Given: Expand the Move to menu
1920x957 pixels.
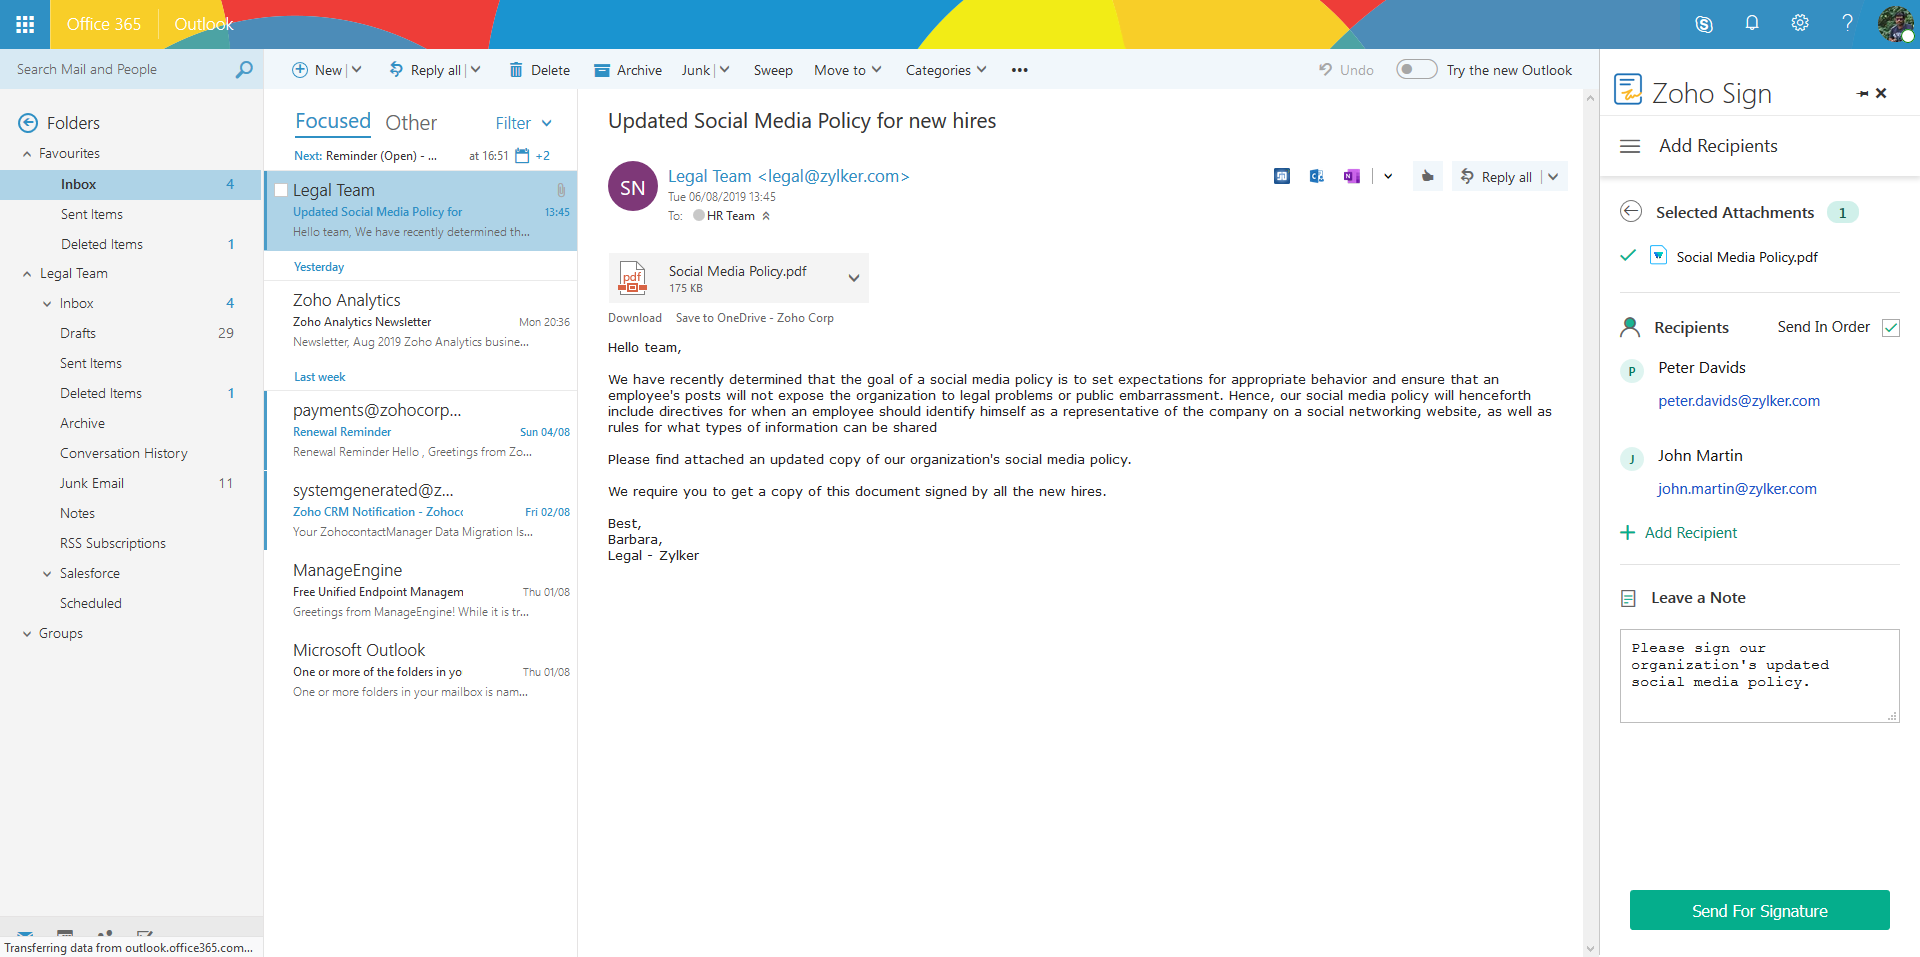Looking at the screenshot, I should tap(847, 70).
